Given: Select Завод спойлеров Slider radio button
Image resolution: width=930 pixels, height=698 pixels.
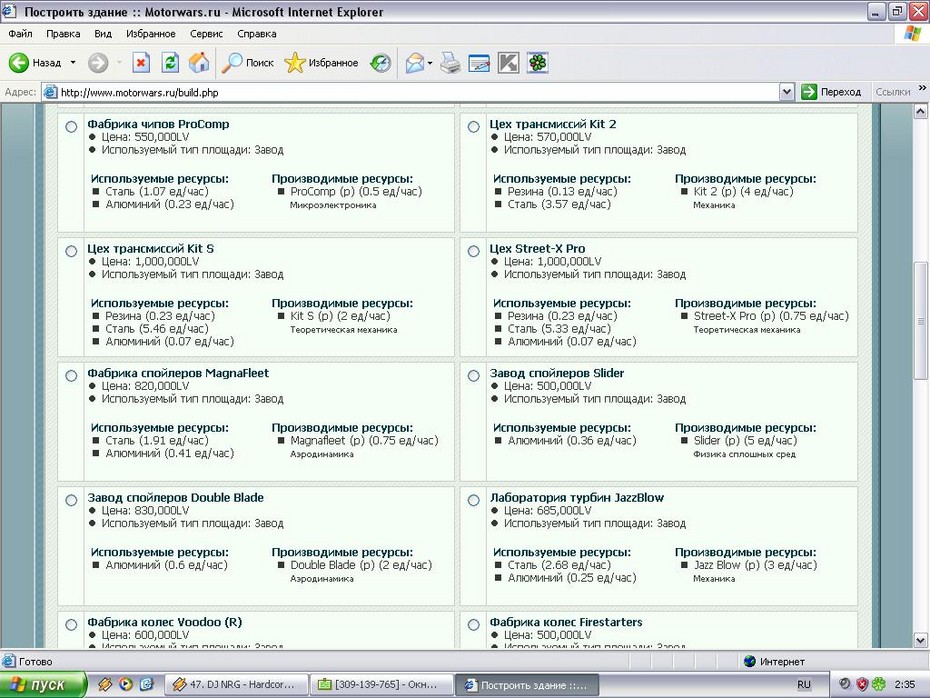Looking at the screenshot, I should (x=473, y=376).
